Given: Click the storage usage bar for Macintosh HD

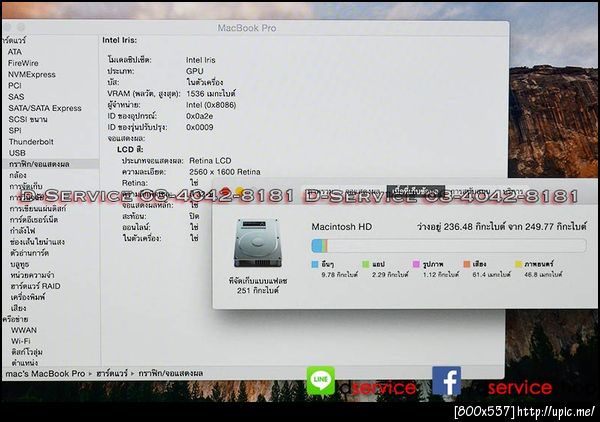Looking at the screenshot, I should pyautogui.click(x=448, y=246).
